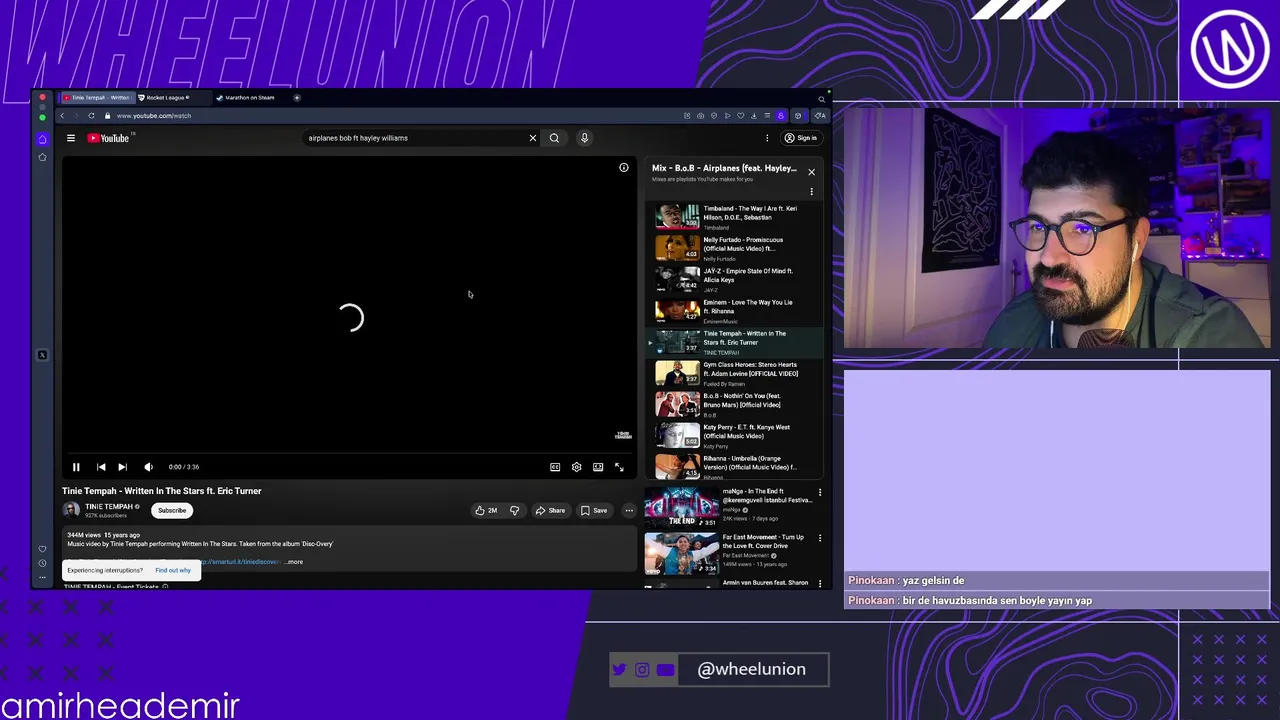This screenshot has width=1280, height=720.
Task: Open sidebar bookmarks heart icon
Action: [42, 549]
